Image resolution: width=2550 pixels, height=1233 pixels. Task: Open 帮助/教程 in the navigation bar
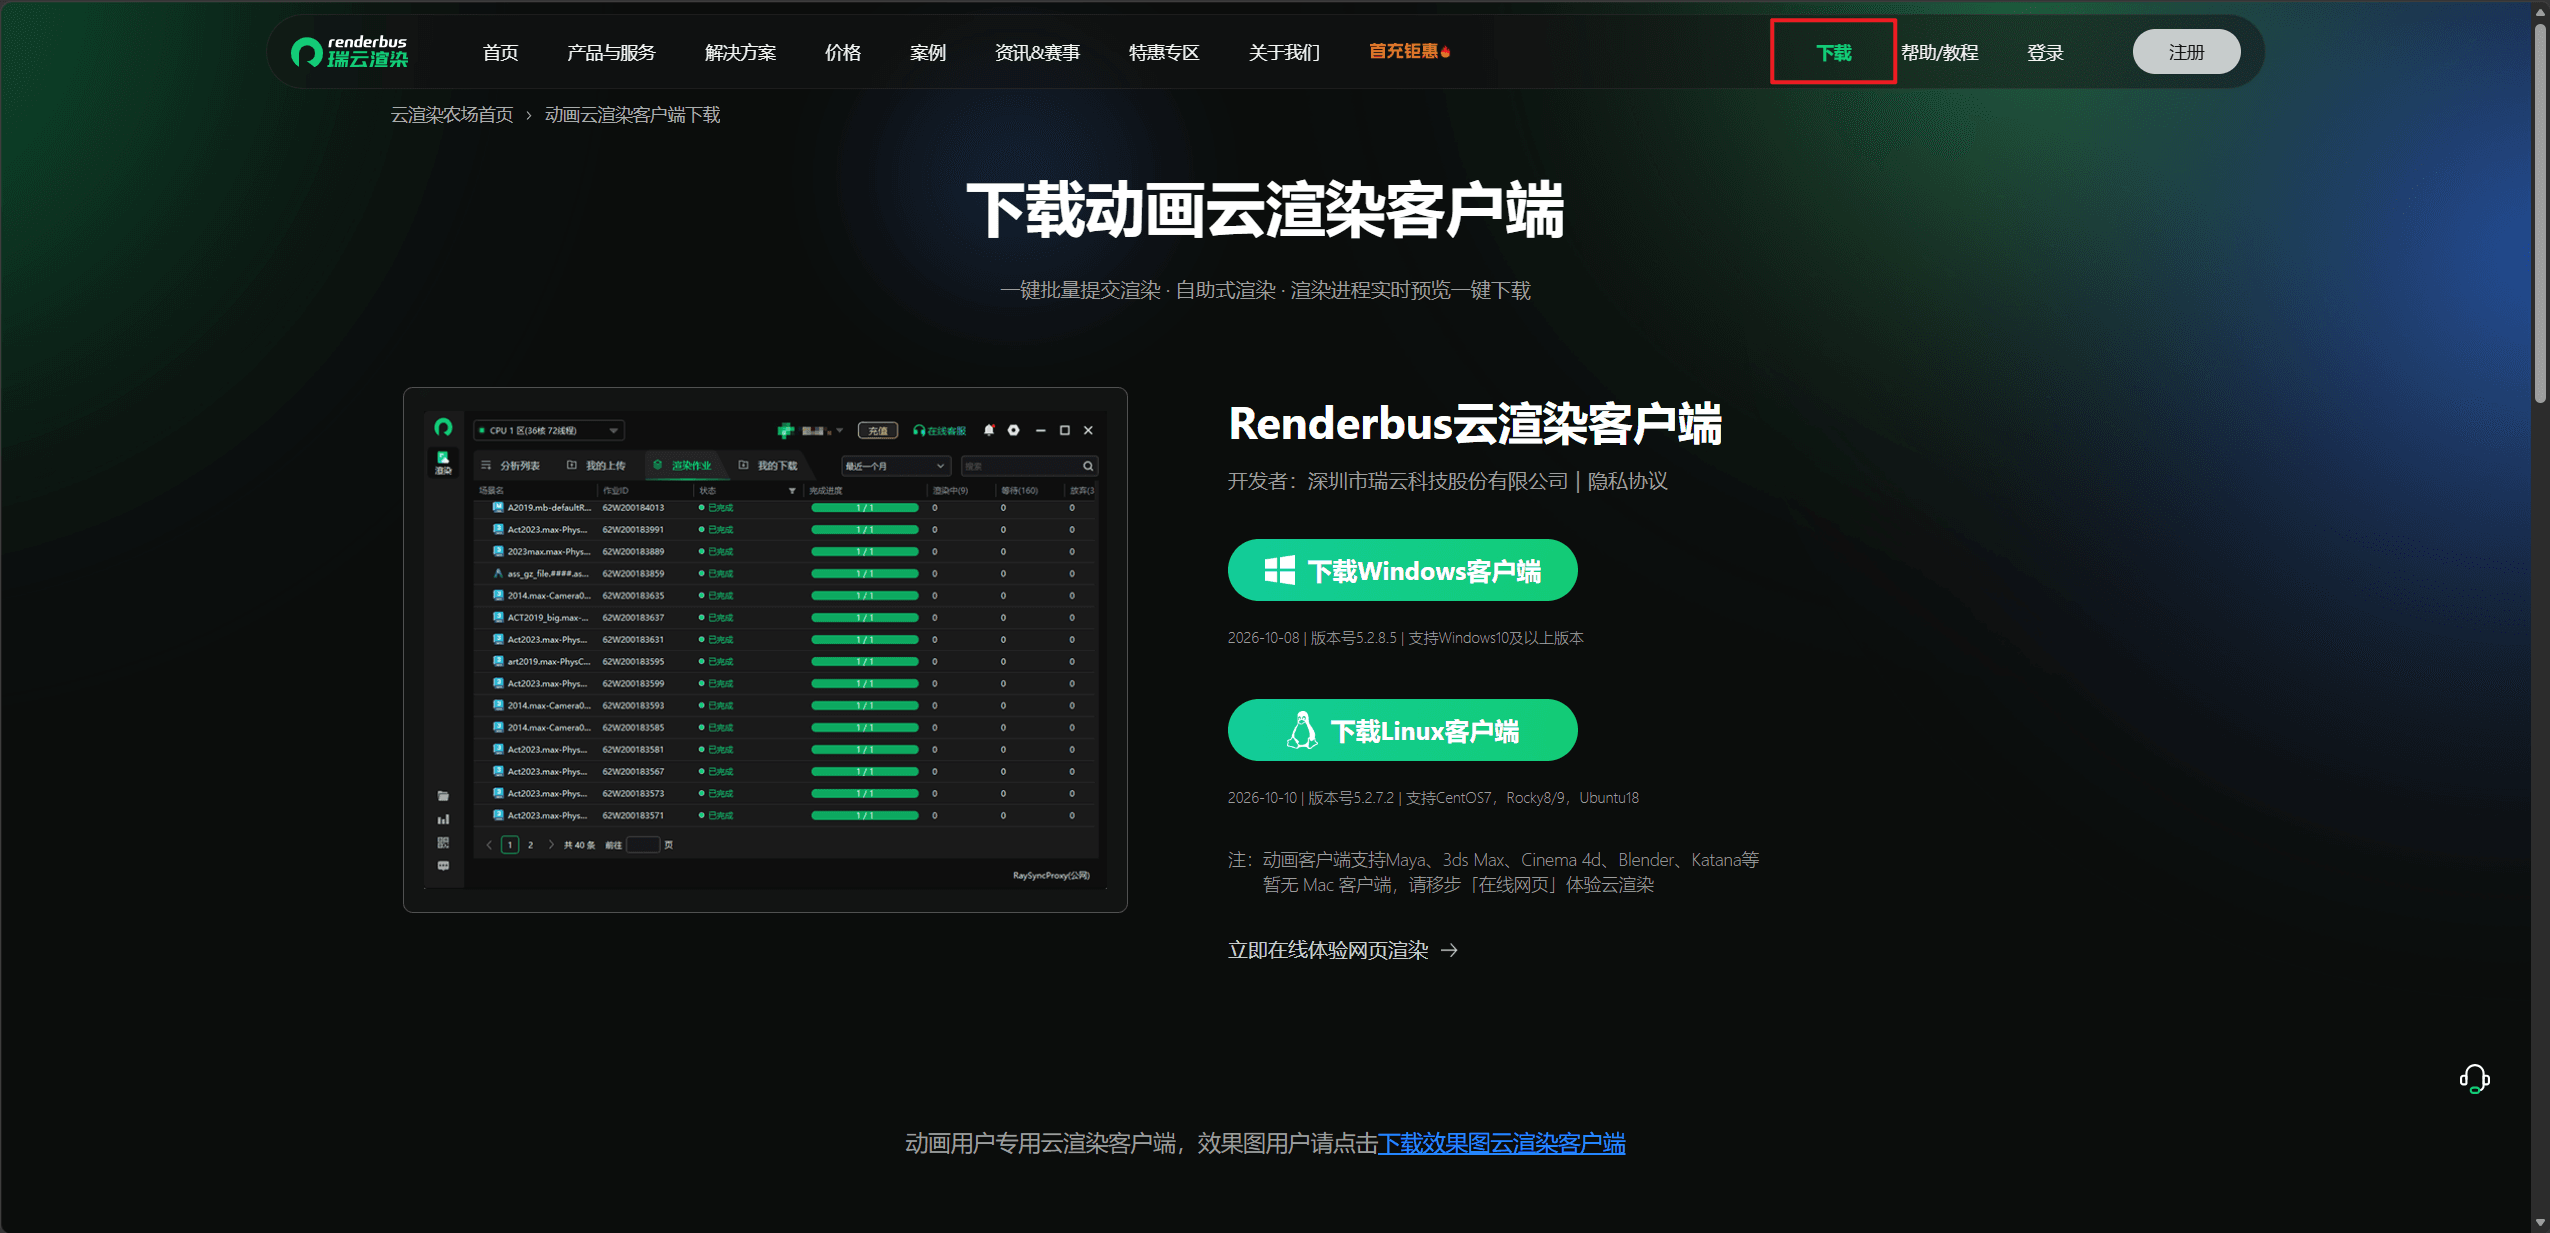(1939, 52)
